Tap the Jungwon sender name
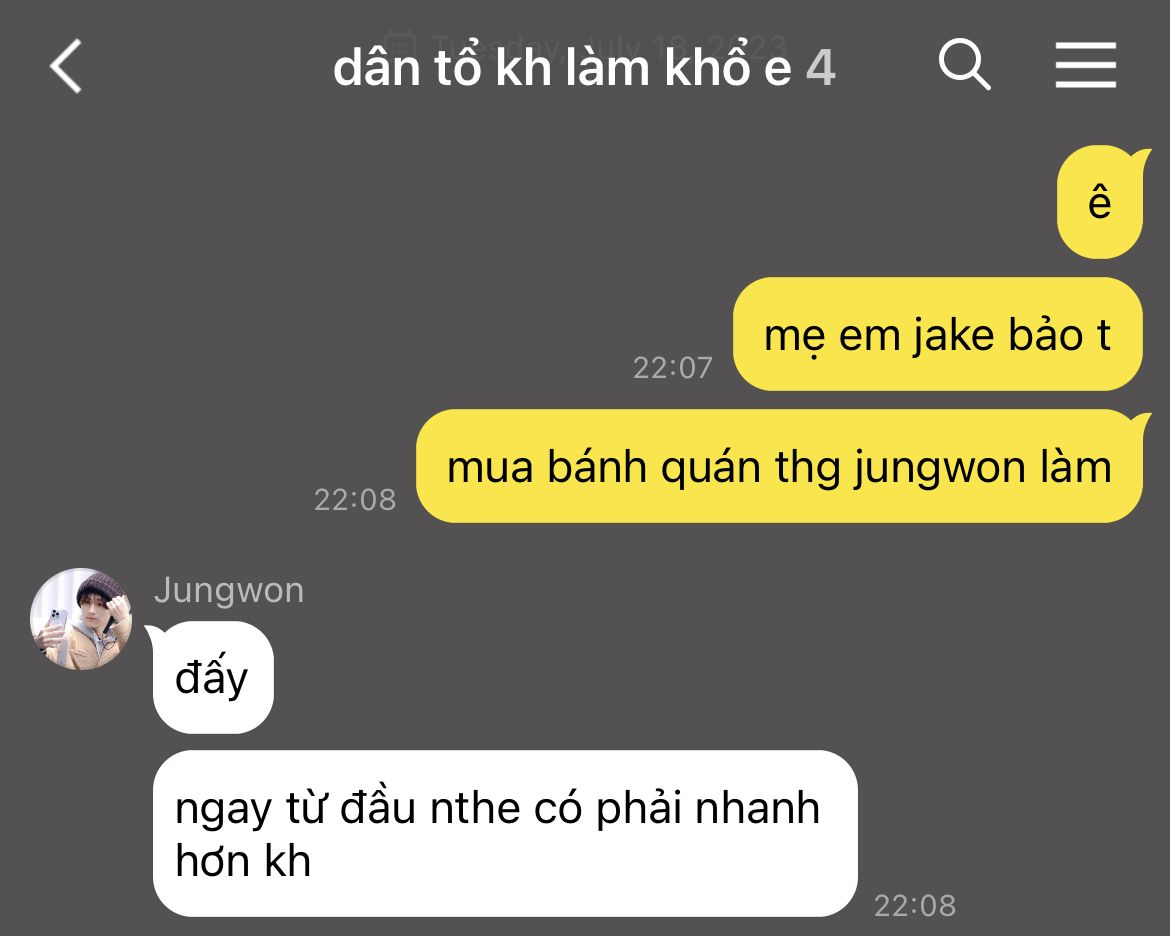Screen dimensions: 1170x936 229,590
